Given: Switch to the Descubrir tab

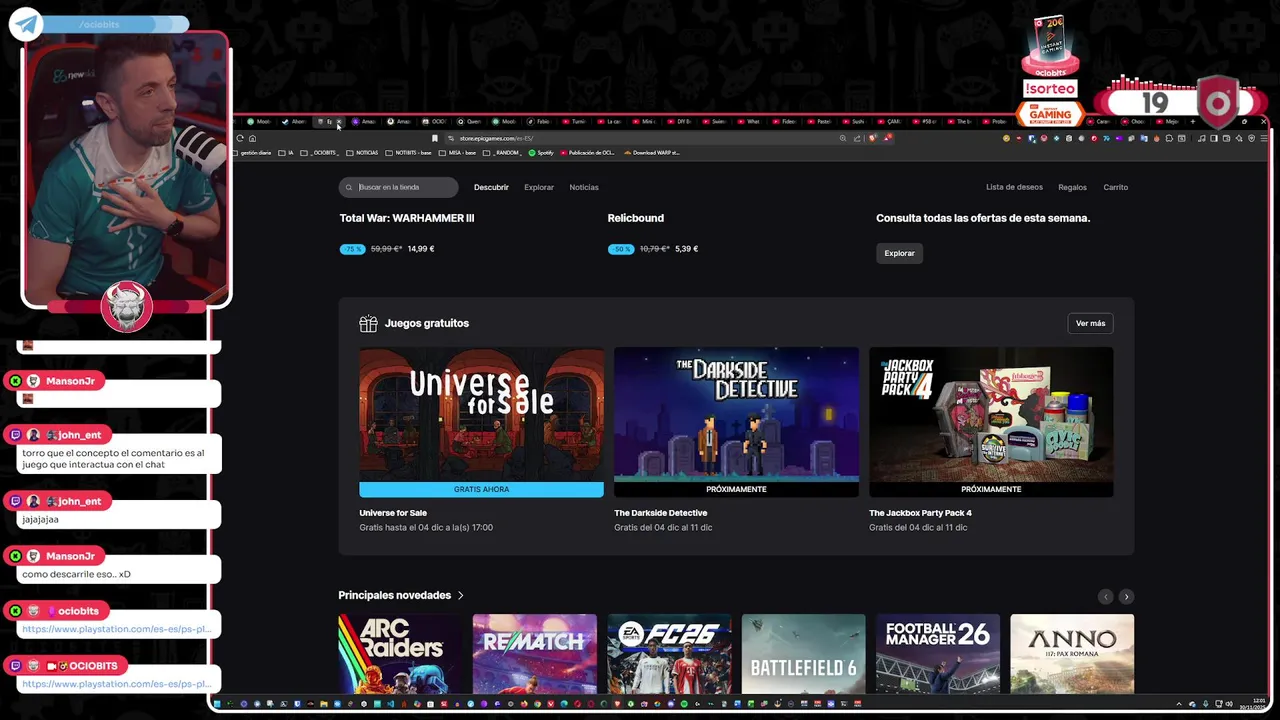Looking at the screenshot, I should click(491, 187).
